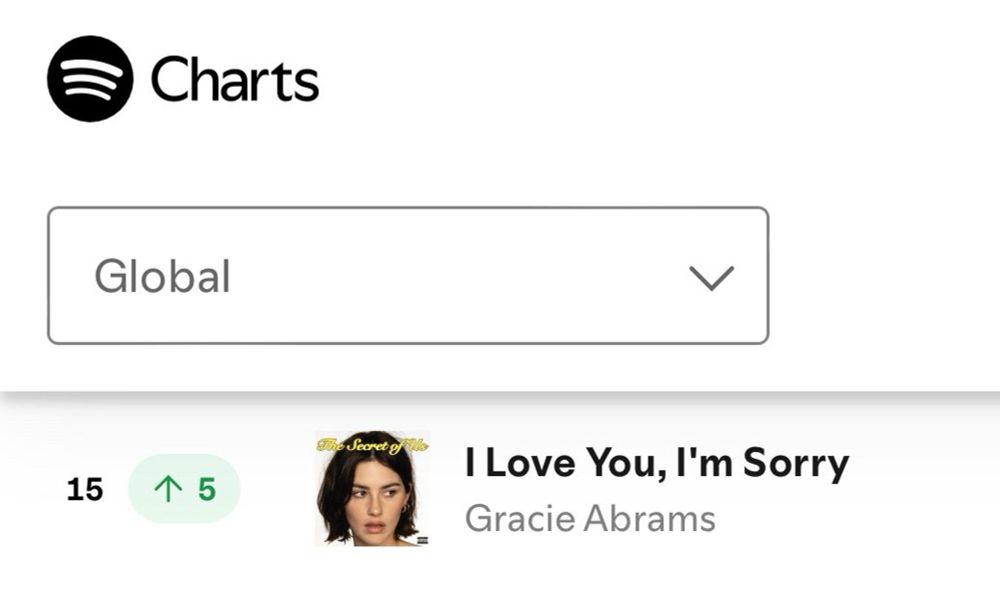Open the Global region dropdown

[x=408, y=276]
